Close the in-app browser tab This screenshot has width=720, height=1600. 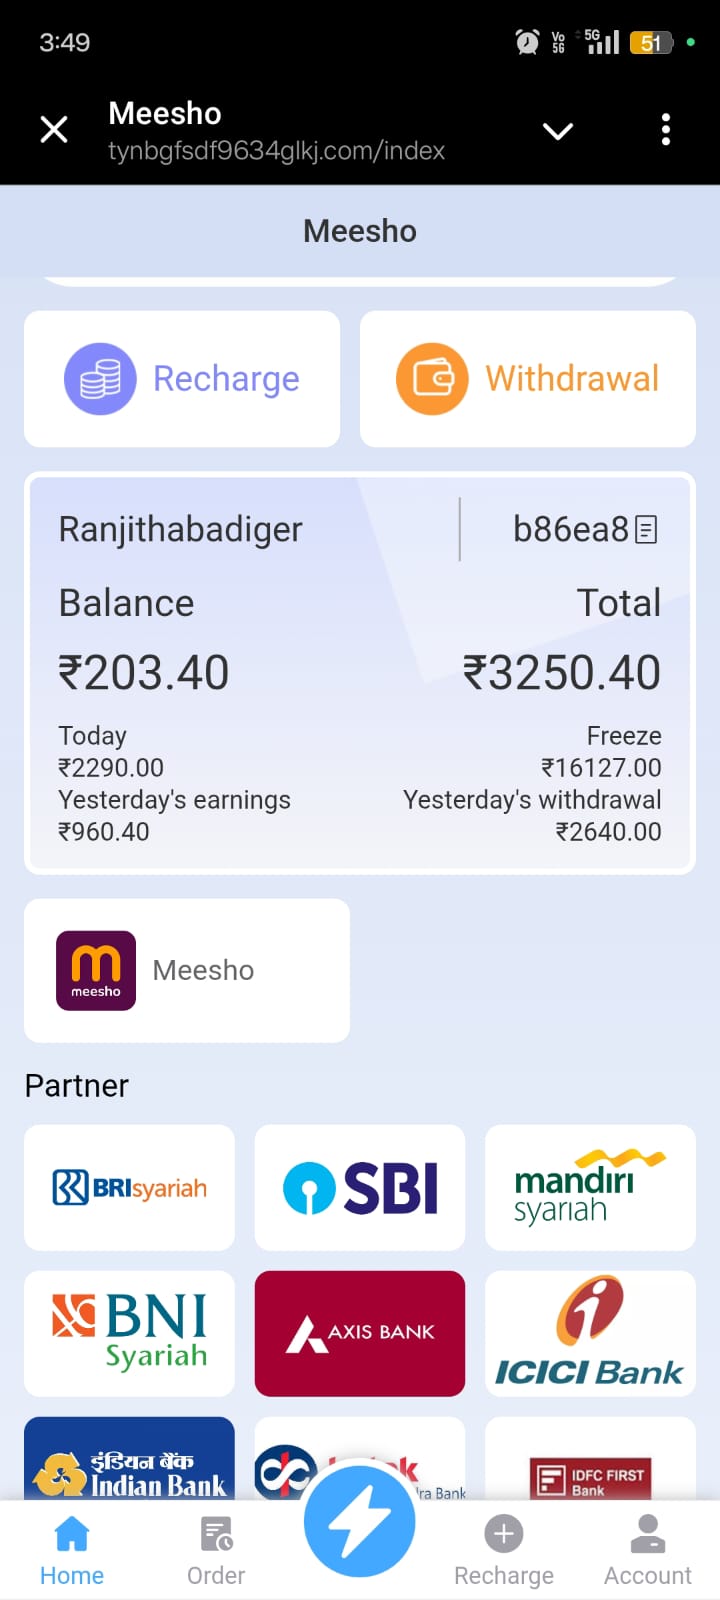(x=54, y=130)
